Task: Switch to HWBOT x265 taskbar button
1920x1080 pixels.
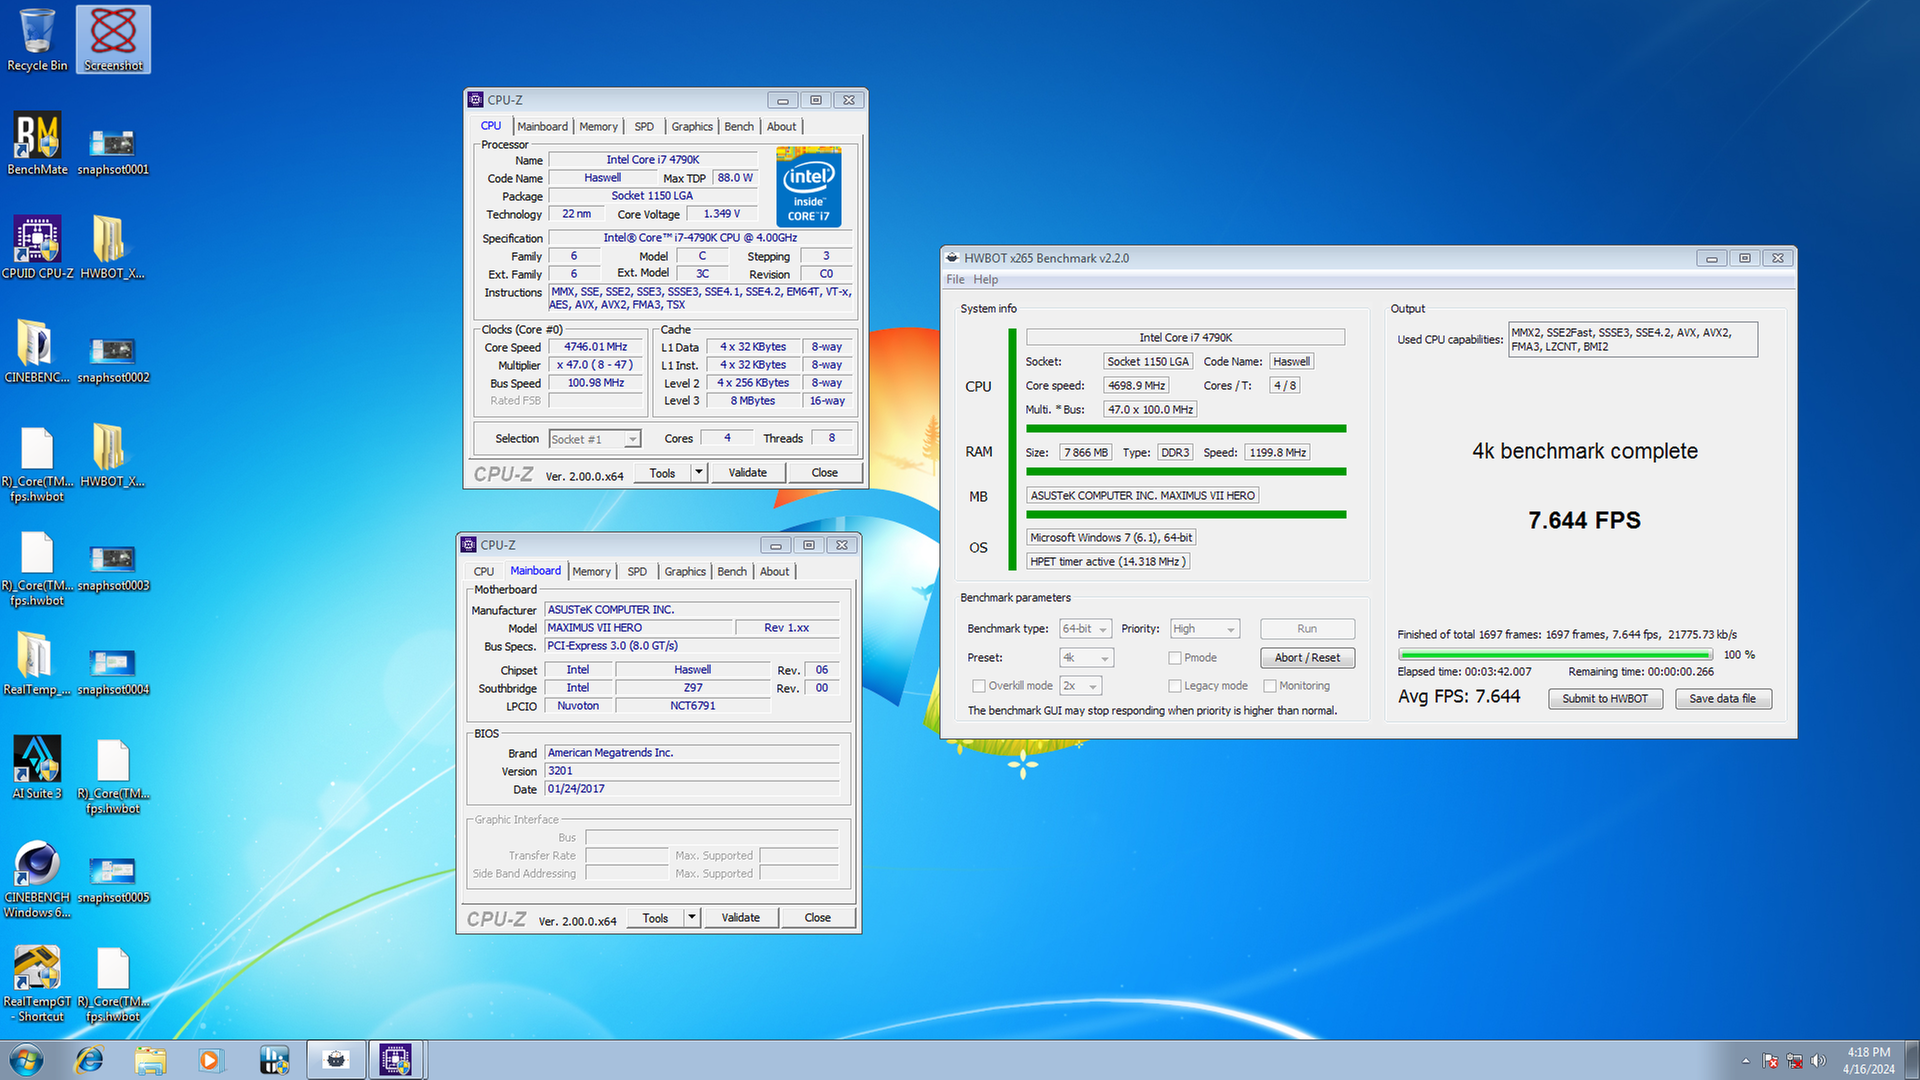Action: point(336,1060)
